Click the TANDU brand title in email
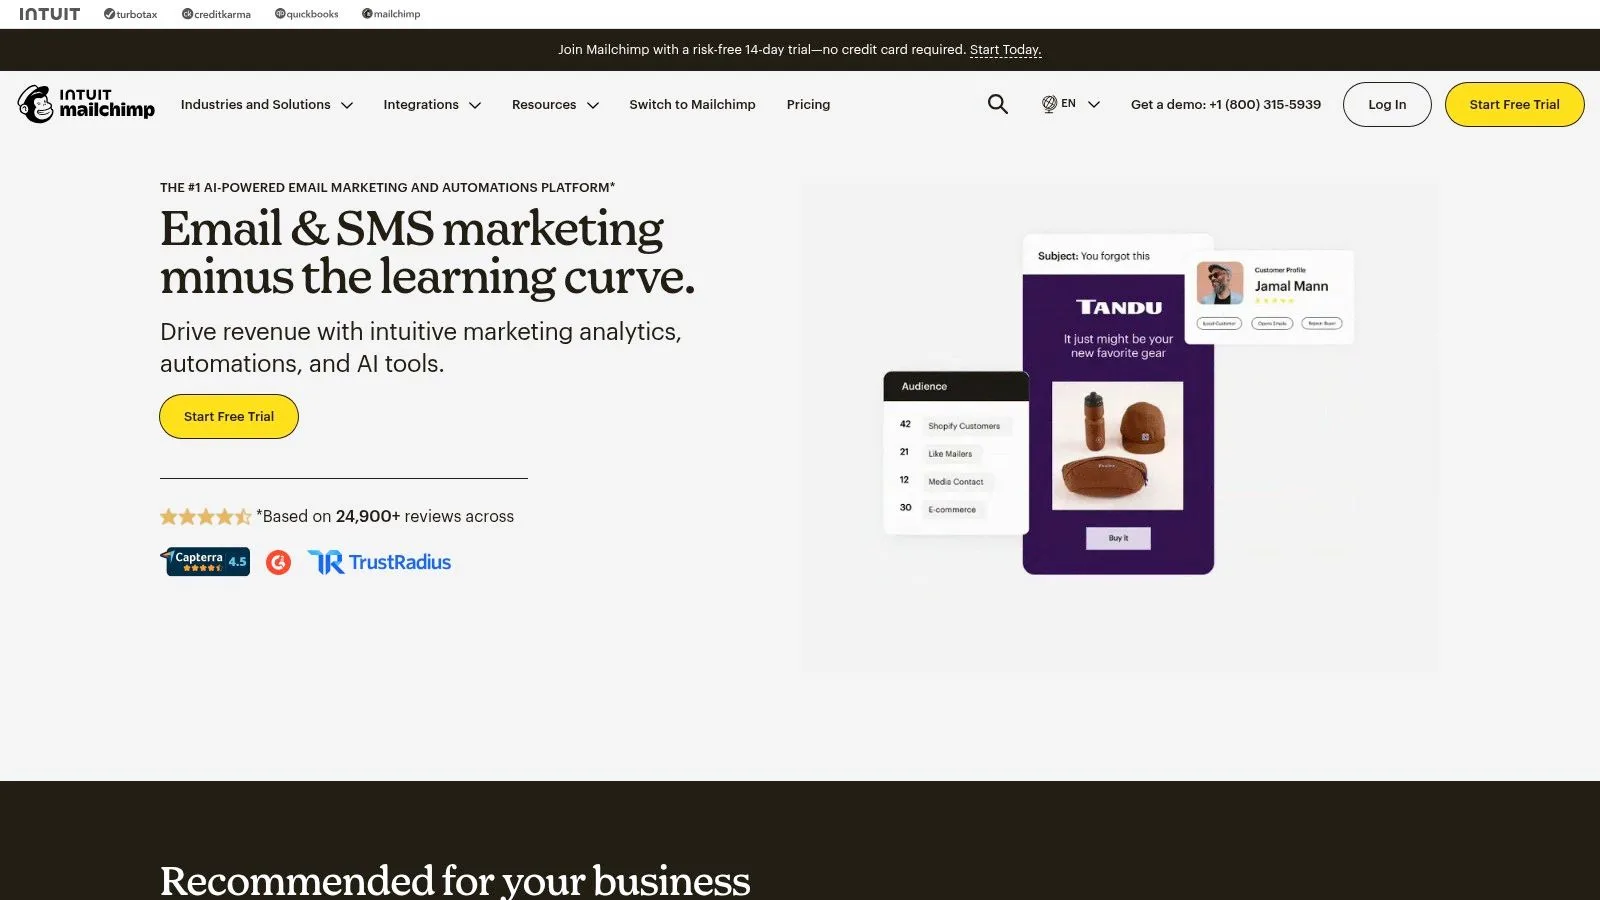 [x=1119, y=307]
